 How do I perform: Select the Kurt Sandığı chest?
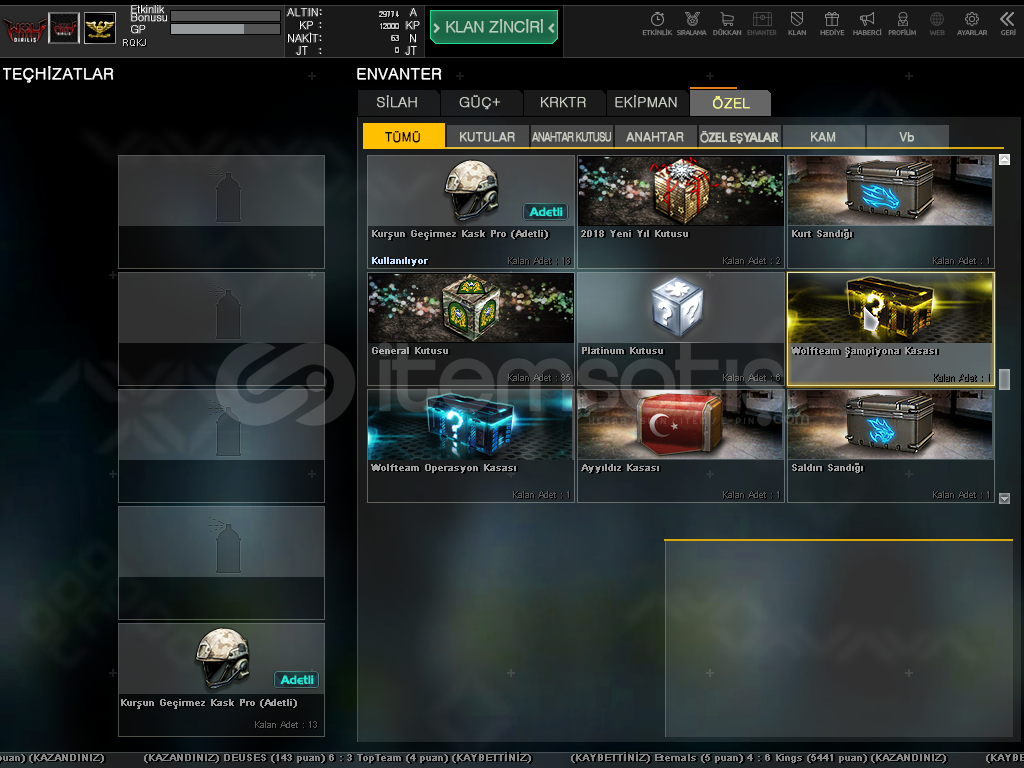pyautogui.click(x=891, y=212)
